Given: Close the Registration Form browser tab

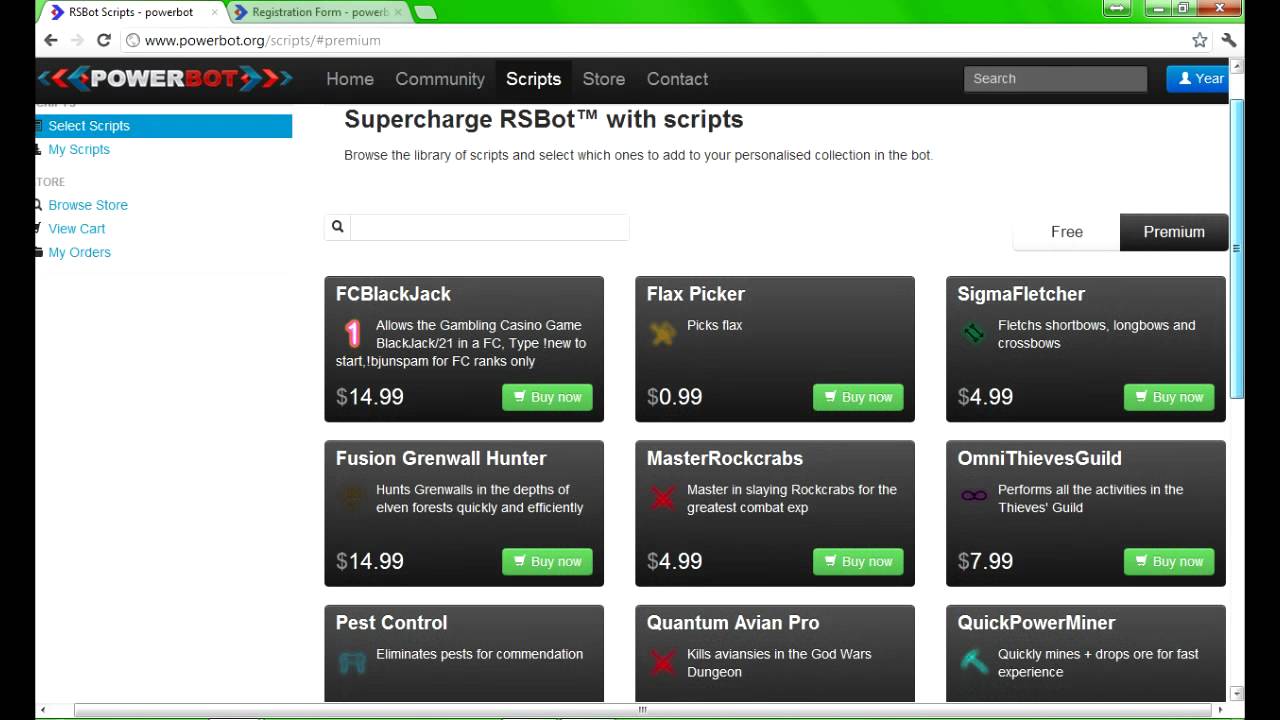Looking at the screenshot, I should (397, 12).
